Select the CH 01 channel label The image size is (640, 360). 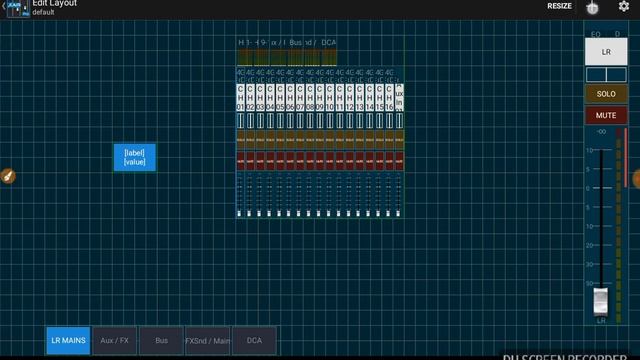click(x=240, y=98)
